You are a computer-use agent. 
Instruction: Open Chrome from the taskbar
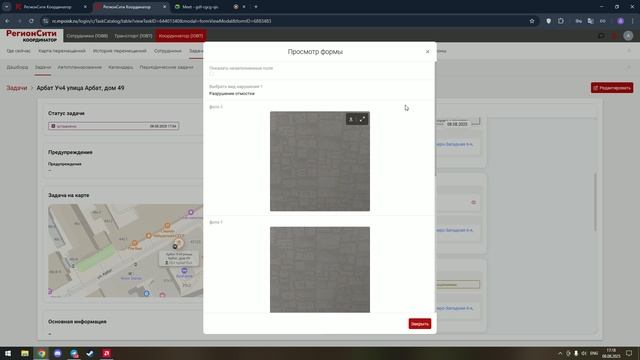click(41, 353)
